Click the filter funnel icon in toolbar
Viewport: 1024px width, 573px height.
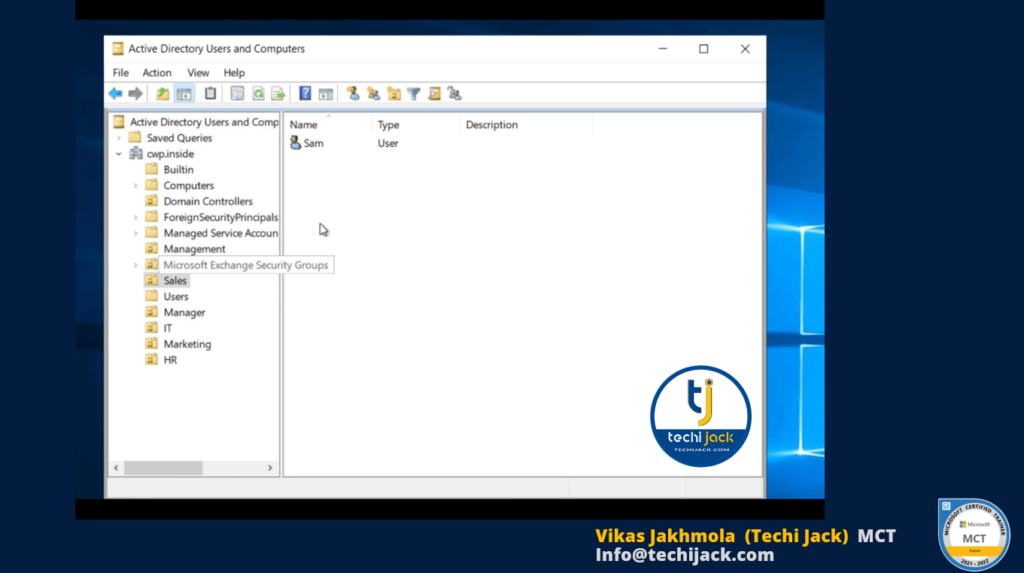click(x=413, y=94)
